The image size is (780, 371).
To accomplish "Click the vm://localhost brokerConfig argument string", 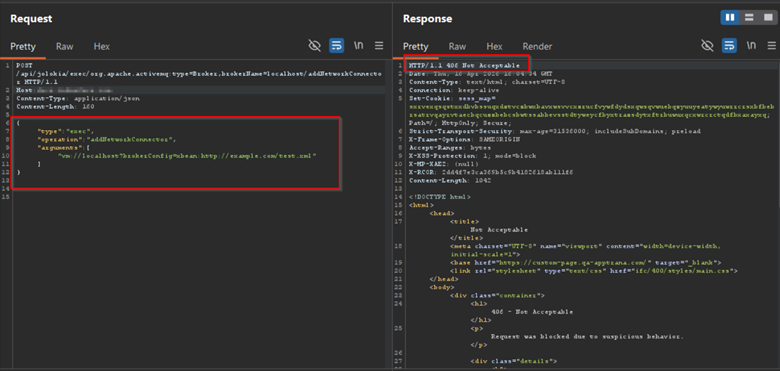I will tap(188, 156).
